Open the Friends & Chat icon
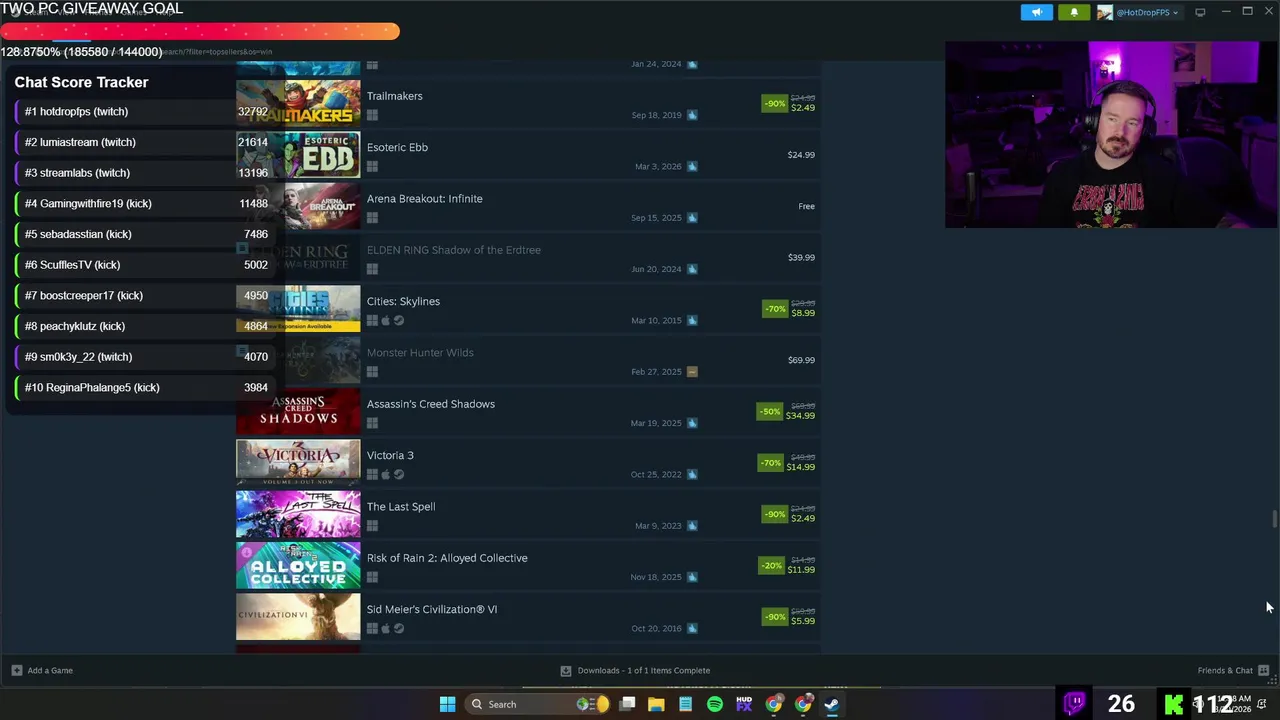The height and width of the screenshot is (720, 1280). (1264, 670)
